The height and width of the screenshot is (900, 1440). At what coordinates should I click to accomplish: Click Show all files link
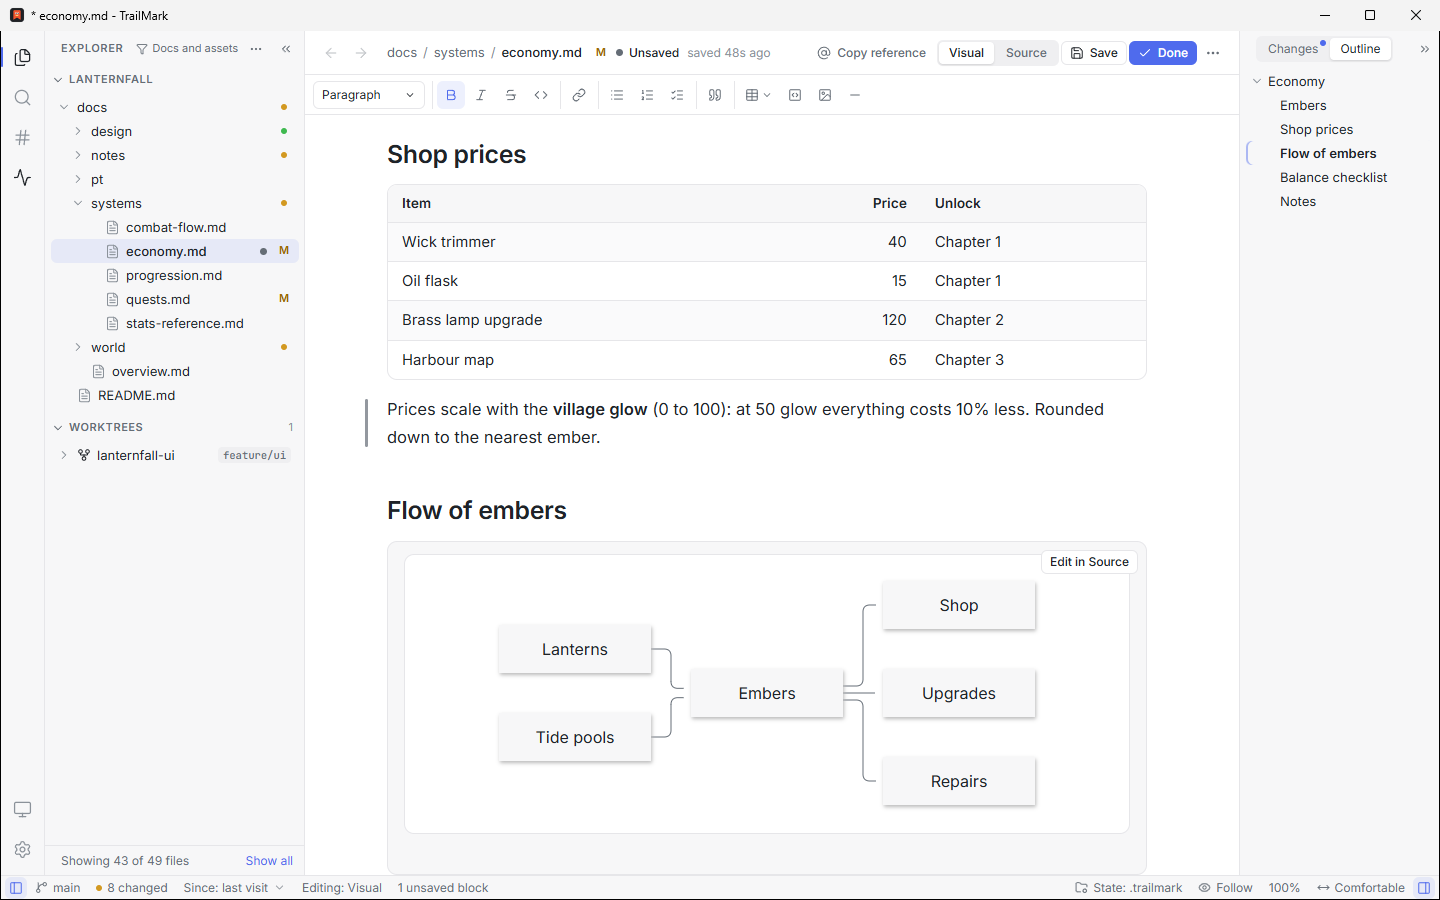point(269,861)
